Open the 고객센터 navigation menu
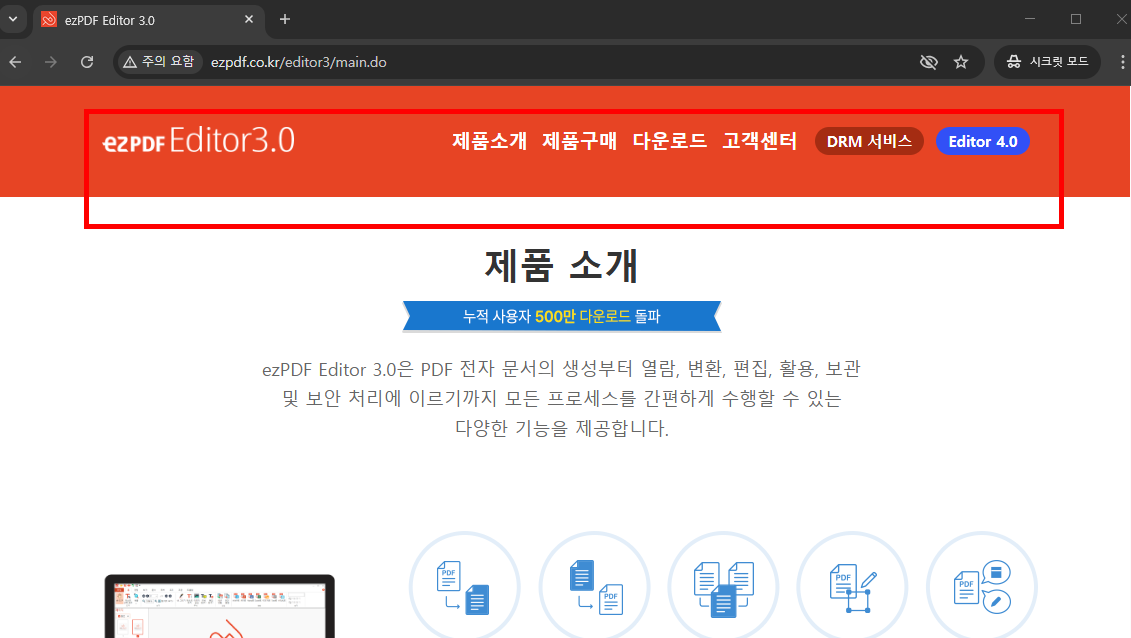The image size is (1131, 638). click(x=759, y=141)
